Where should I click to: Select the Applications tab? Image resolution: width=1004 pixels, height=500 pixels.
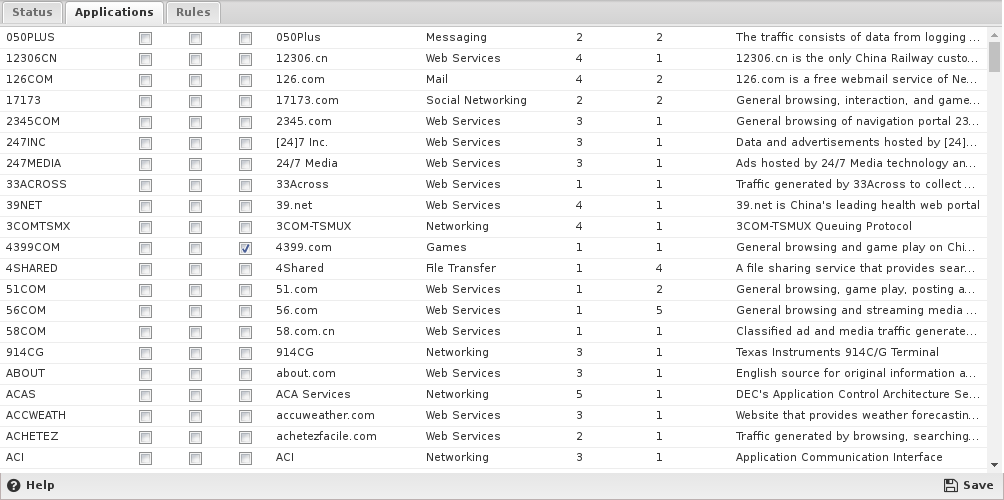click(114, 12)
